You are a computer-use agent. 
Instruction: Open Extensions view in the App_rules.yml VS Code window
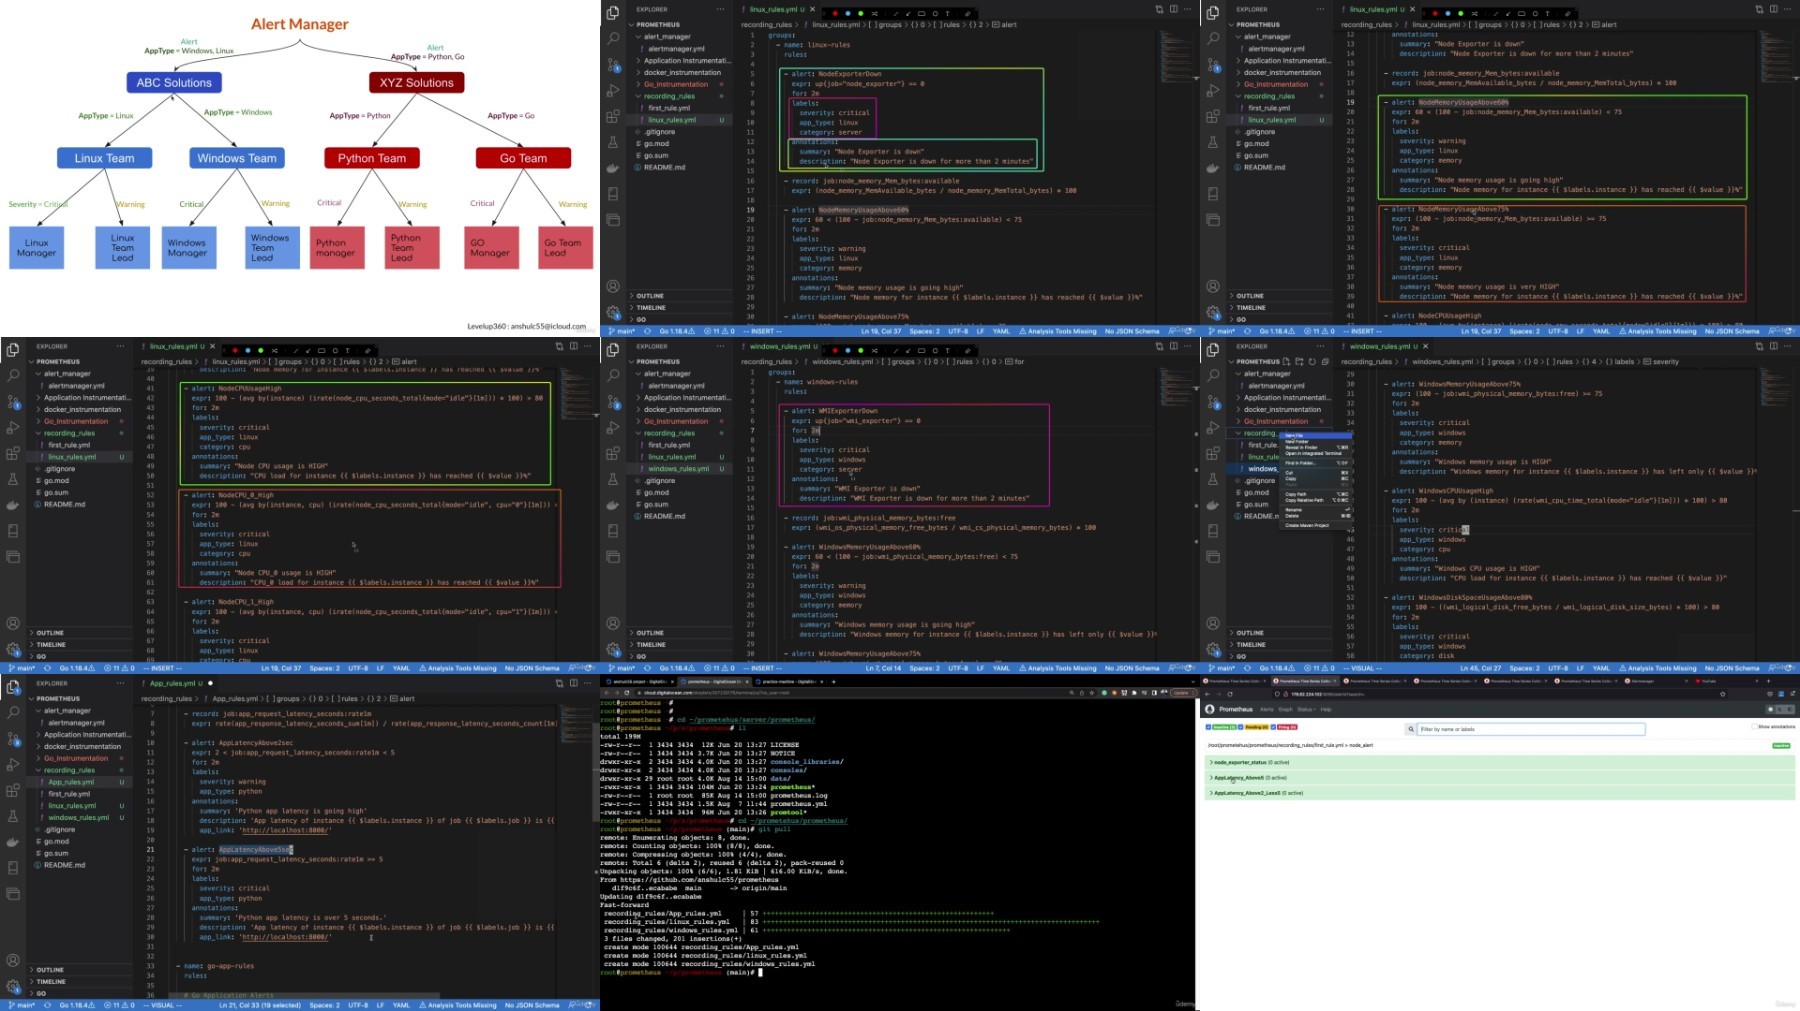click(x=13, y=790)
